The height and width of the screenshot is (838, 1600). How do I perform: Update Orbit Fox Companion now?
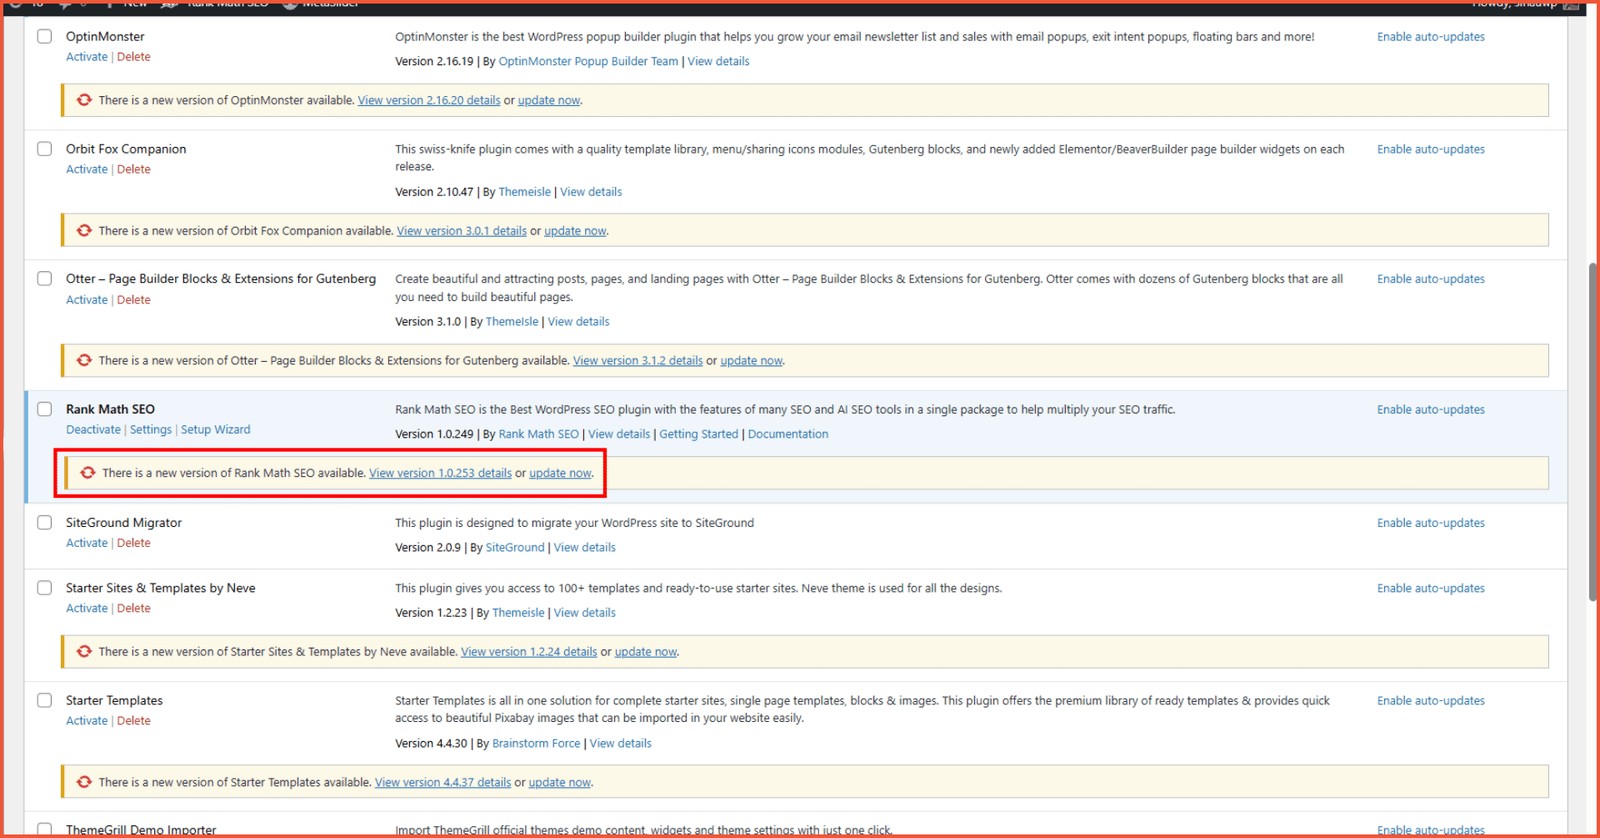575,231
